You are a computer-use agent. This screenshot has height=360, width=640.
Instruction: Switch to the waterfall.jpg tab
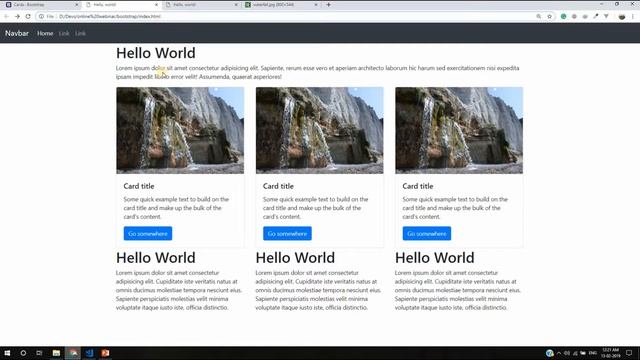281,5
